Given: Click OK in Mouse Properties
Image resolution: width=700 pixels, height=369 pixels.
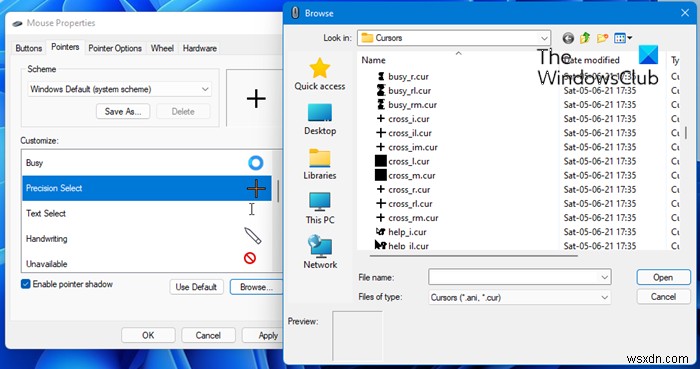Looking at the screenshot, I should [x=148, y=335].
